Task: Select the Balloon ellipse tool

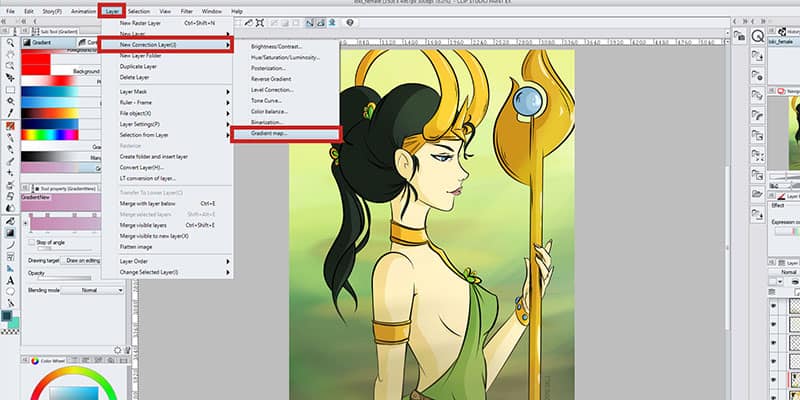Action: tap(10, 292)
